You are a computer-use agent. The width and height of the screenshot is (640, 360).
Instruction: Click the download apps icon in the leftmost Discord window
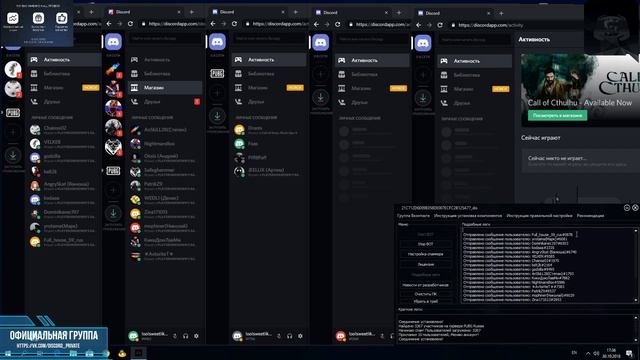click(13, 155)
